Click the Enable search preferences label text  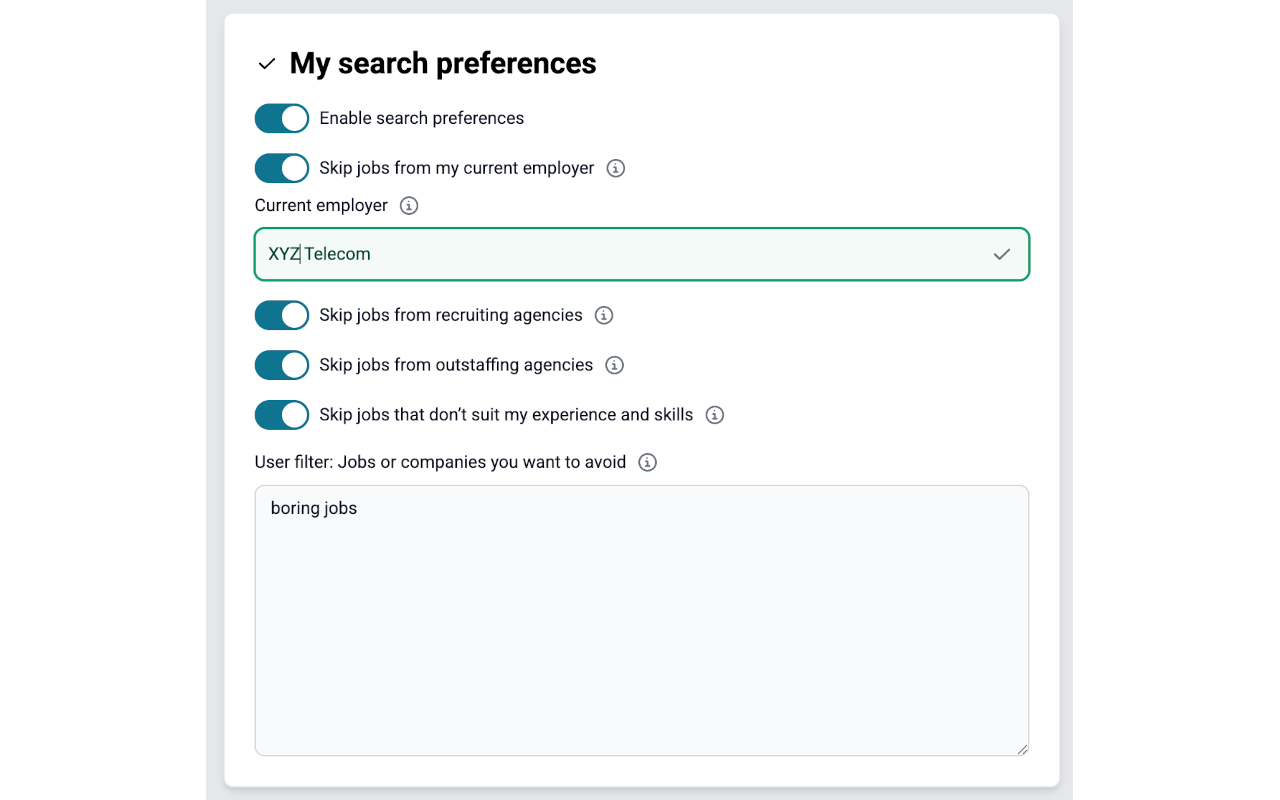(422, 118)
